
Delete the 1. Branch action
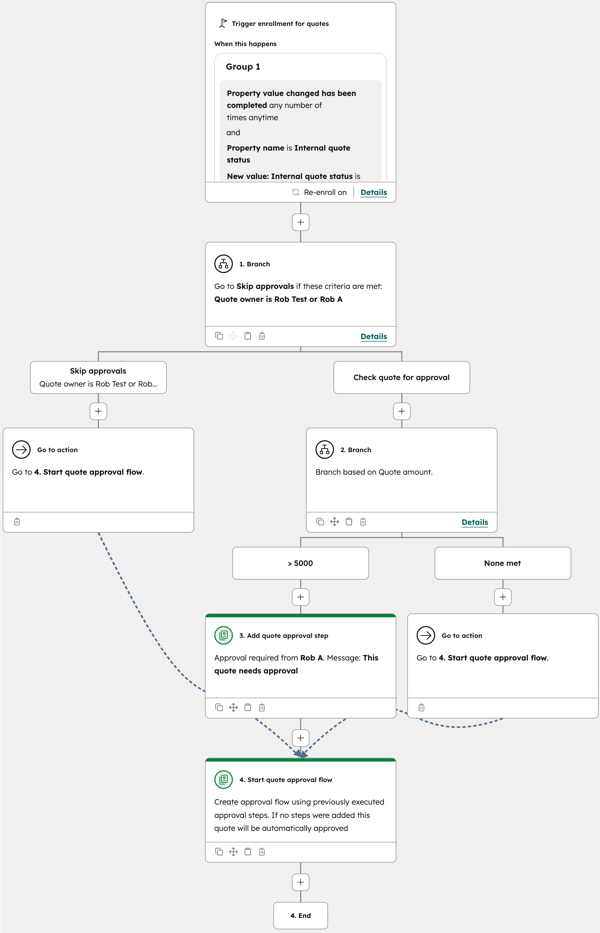(262, 336)
